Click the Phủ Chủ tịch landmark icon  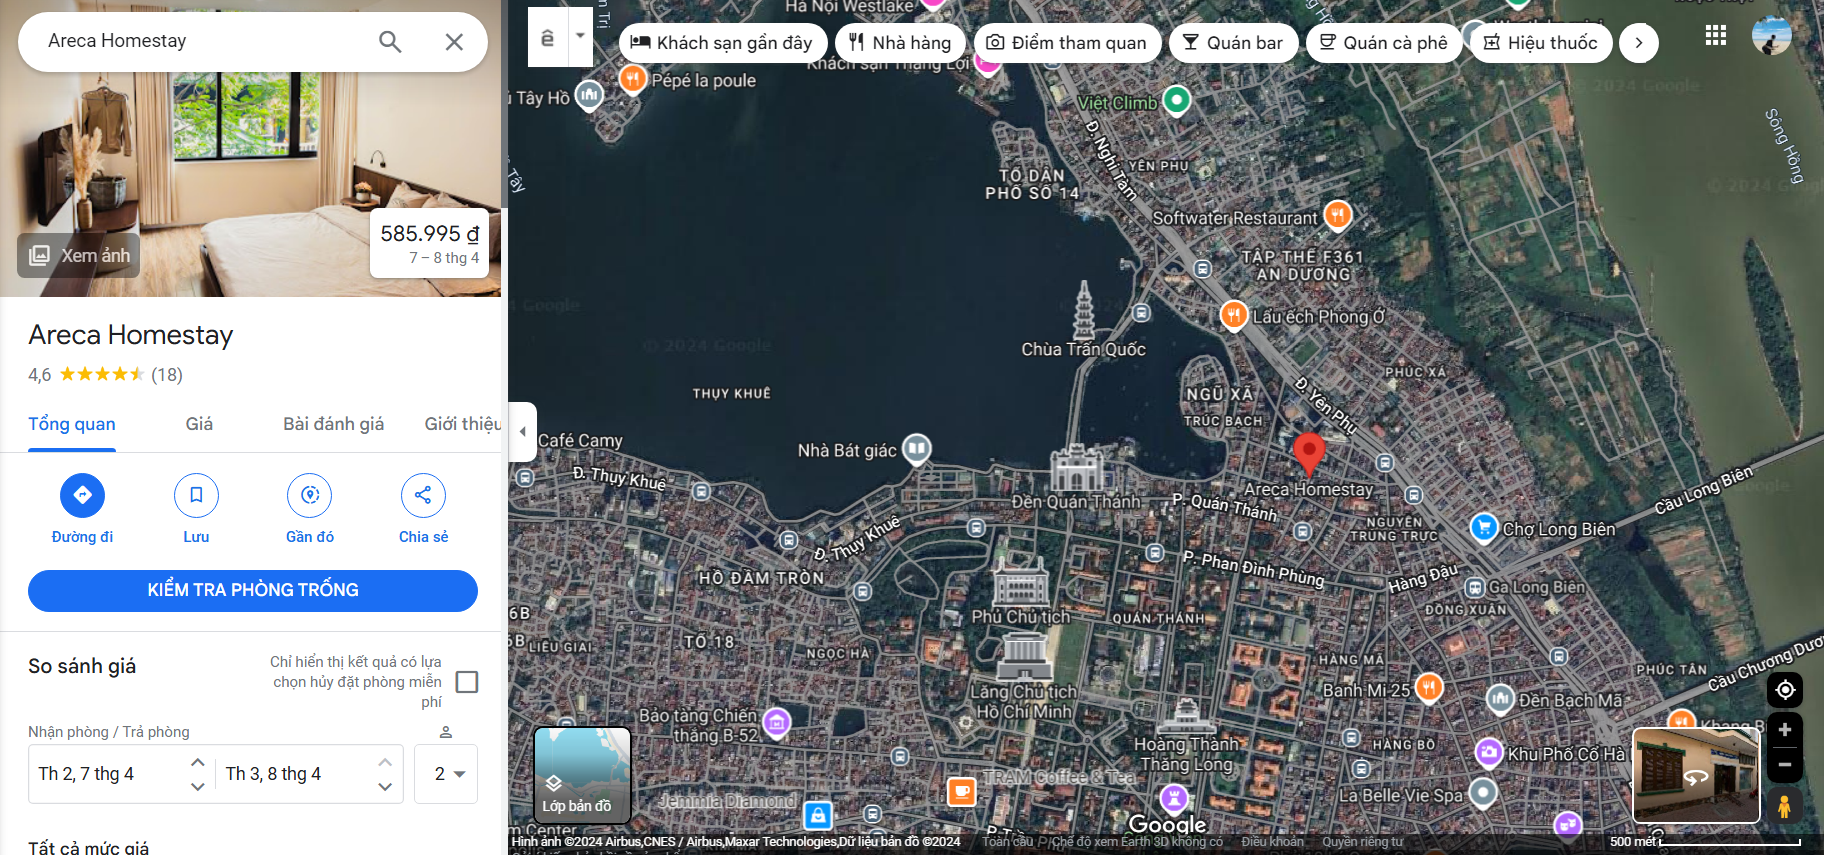click(1020, 580)
